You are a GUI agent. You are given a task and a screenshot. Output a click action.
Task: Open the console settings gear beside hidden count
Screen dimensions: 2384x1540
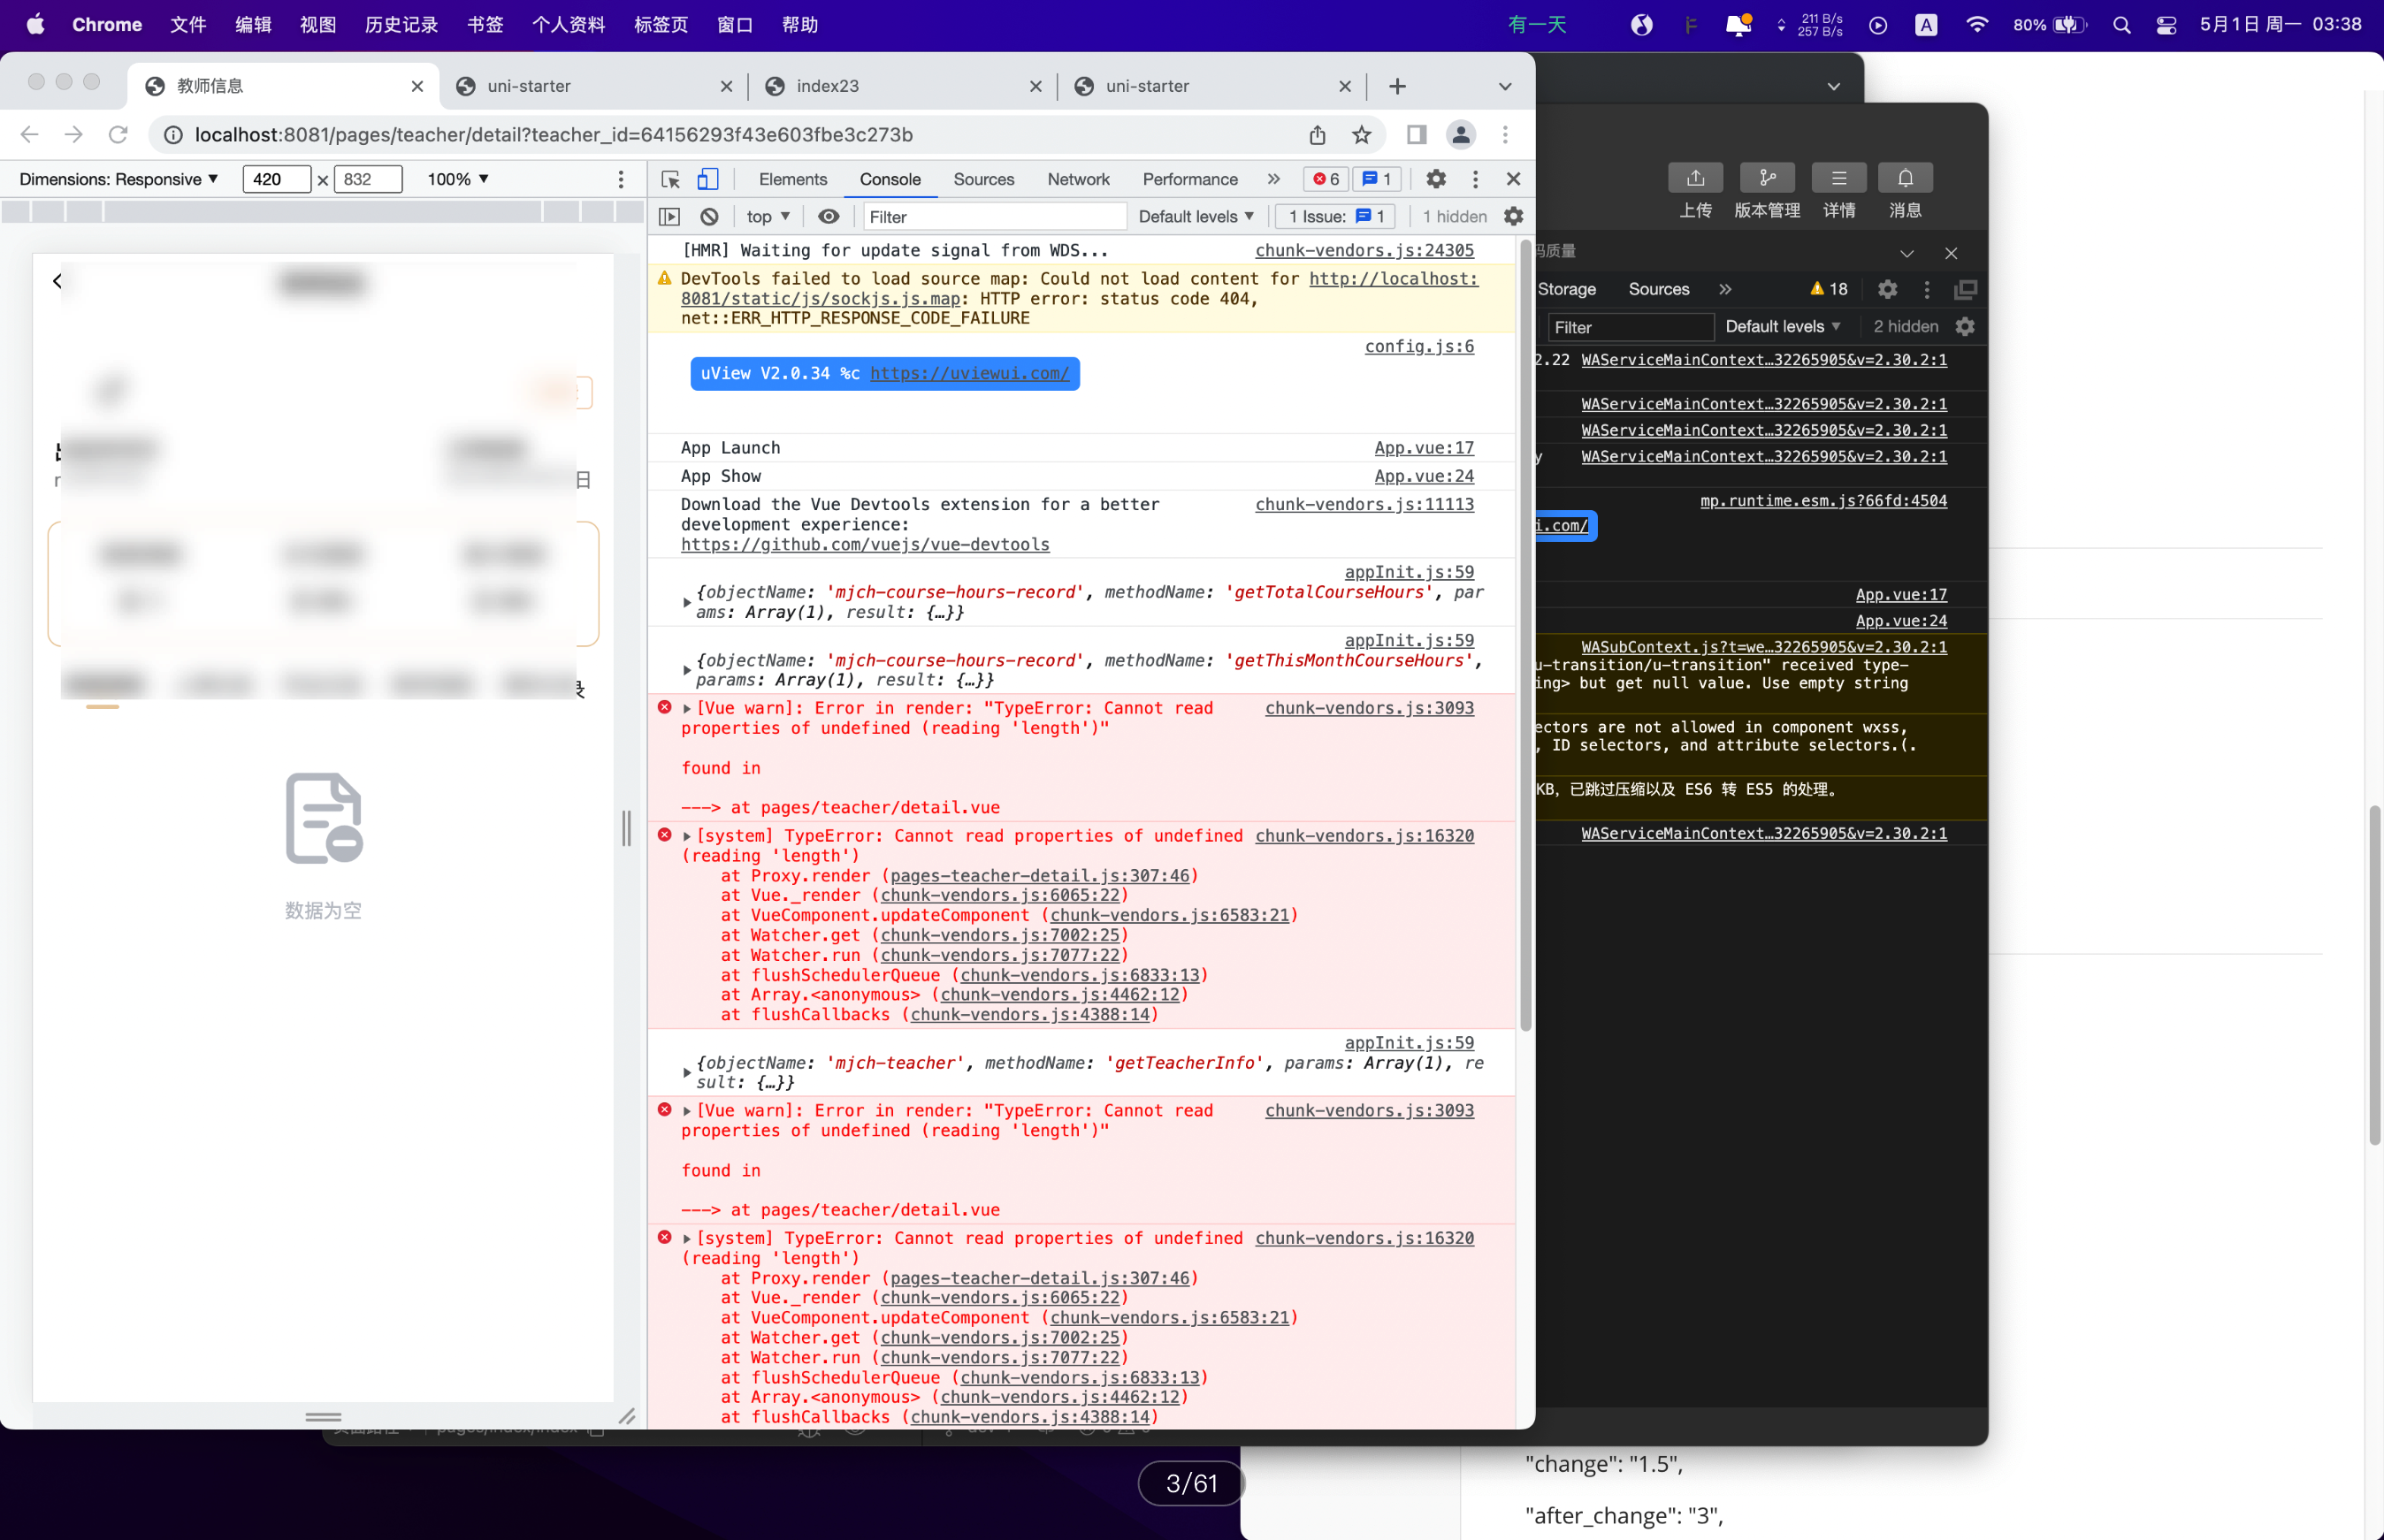(1513, 216)
